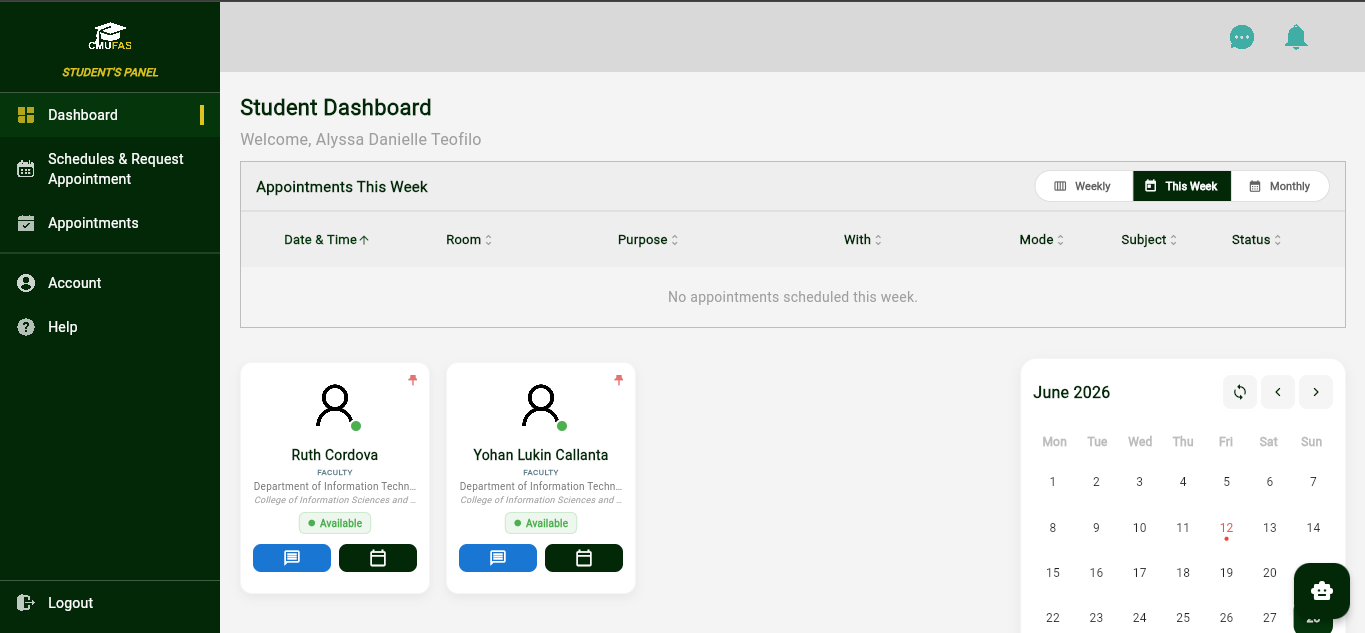Click the Student Dashboard heading
This screenshot has height=633, width=1365.
336,107
